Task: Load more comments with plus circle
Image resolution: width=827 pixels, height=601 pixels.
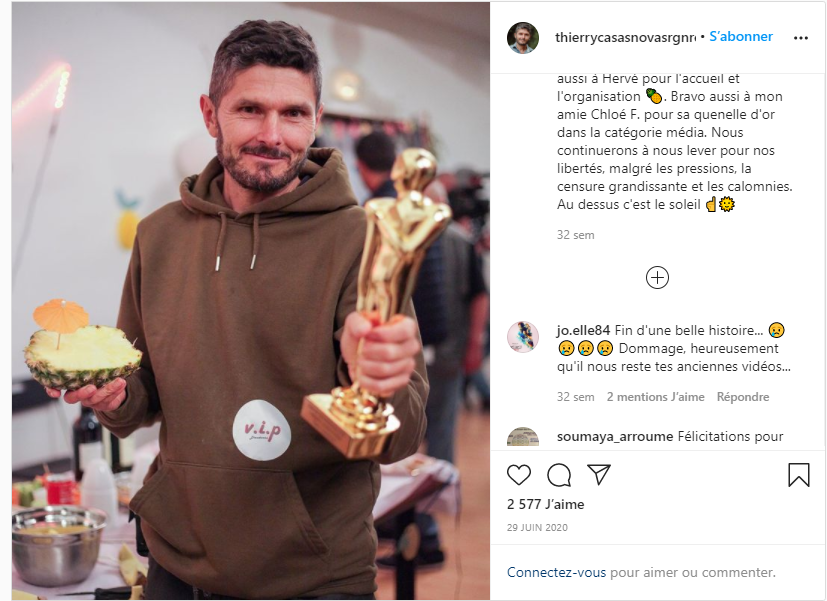Action: [x=657, y=278]
